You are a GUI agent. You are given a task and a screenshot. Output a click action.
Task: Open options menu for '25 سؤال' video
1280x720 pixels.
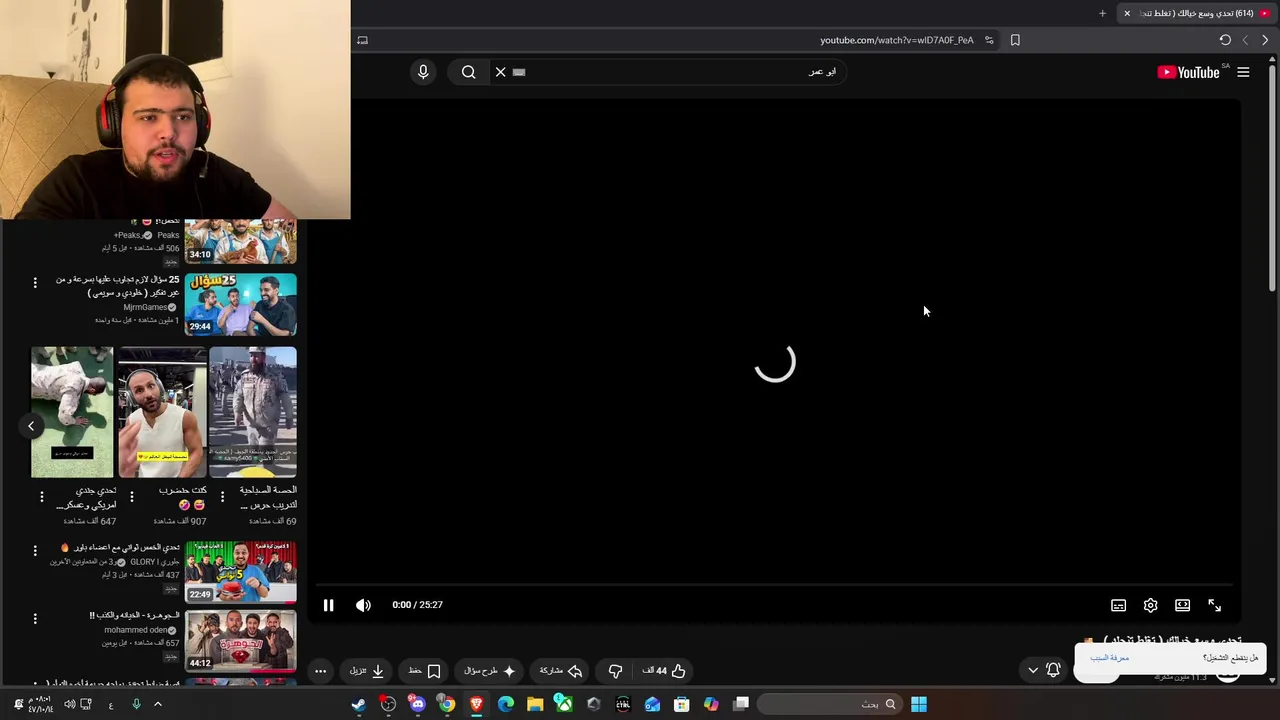35,283
